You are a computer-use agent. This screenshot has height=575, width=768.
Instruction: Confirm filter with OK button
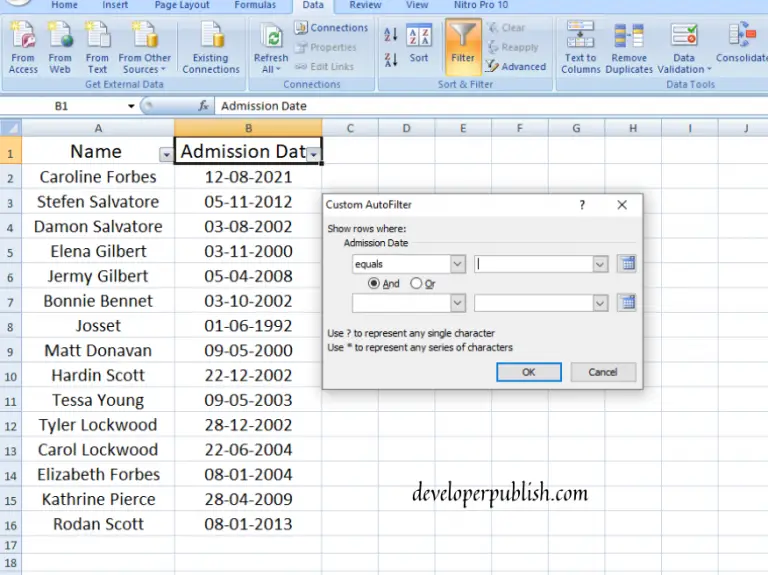tap(529, 372)
